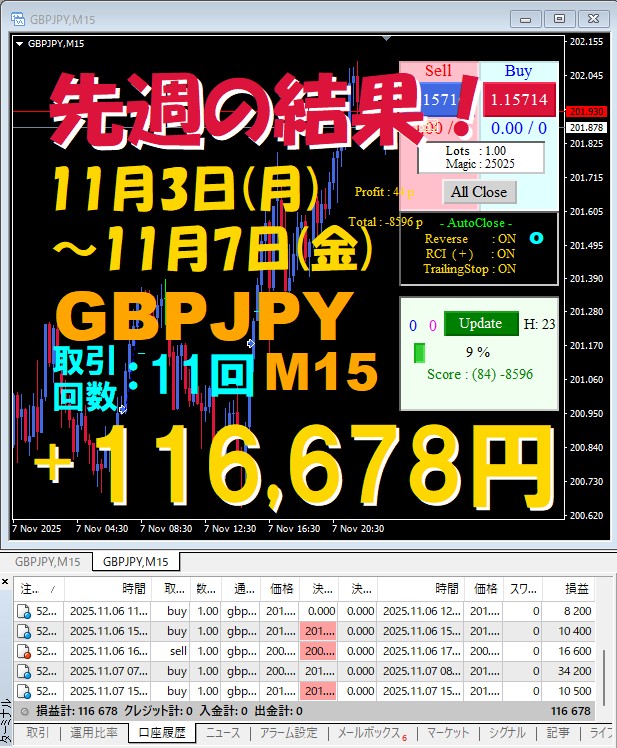
Task: Maximize the GBPJPY,M15 chart window
Action: coord(559,19)
